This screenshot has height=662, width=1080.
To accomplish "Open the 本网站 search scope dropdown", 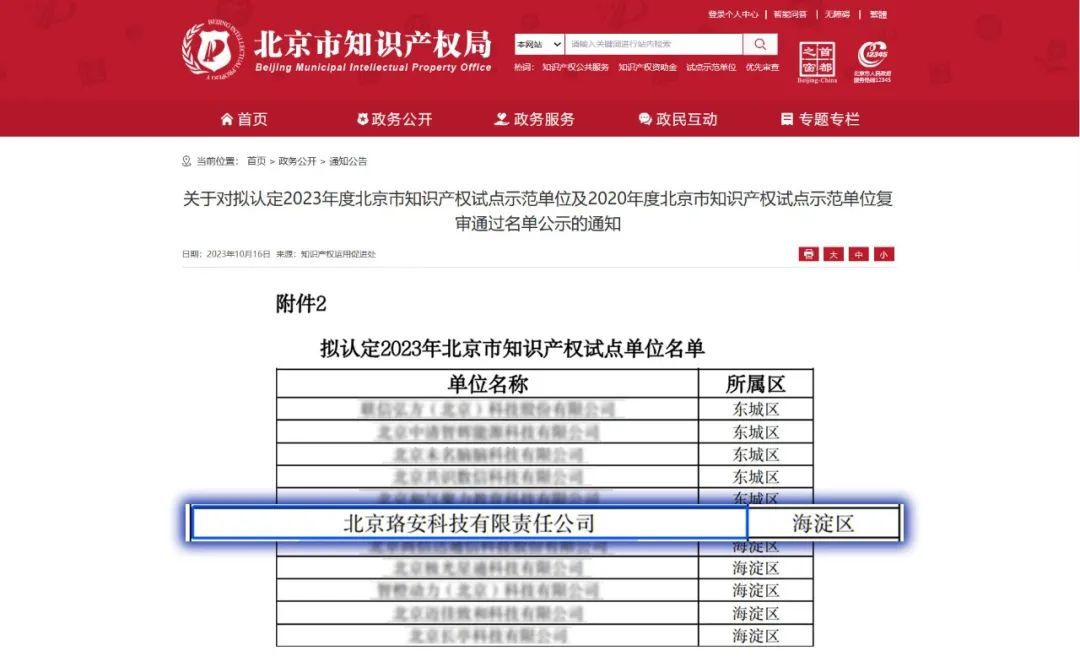I will 539,44.
